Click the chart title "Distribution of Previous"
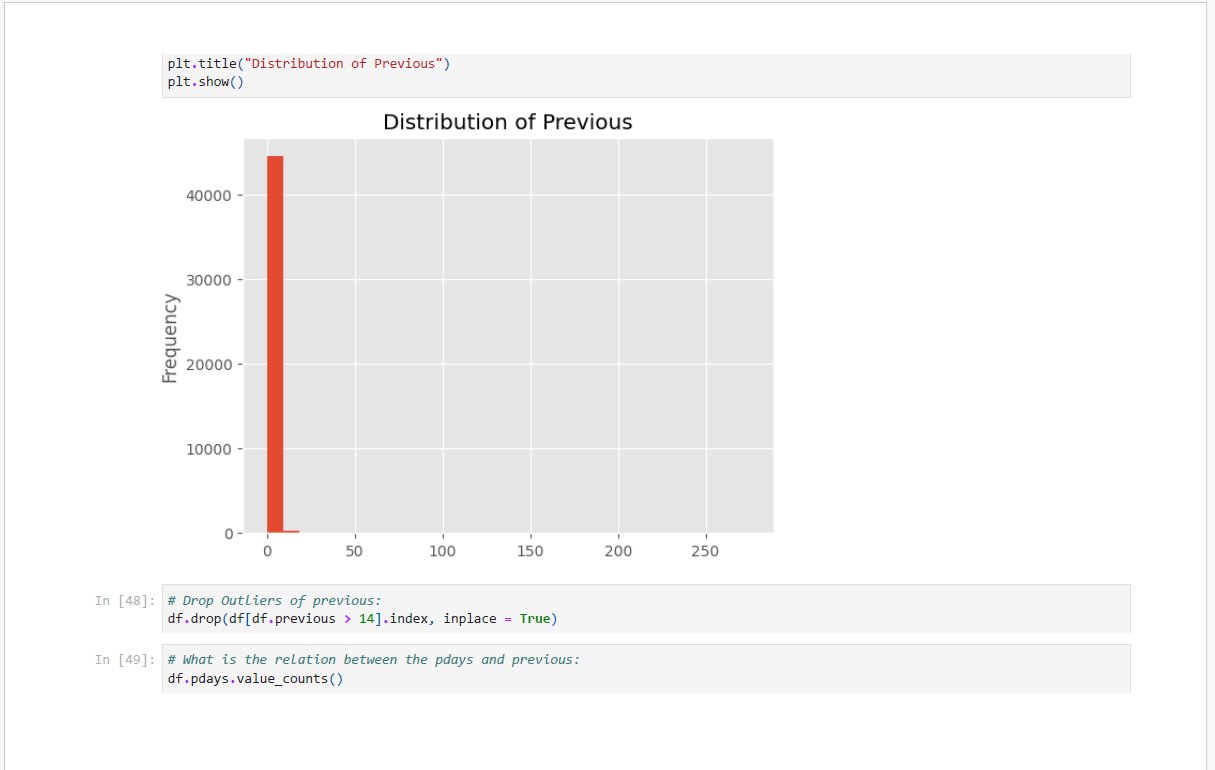This screenshot has height=770, width=1215. point(507,122)
